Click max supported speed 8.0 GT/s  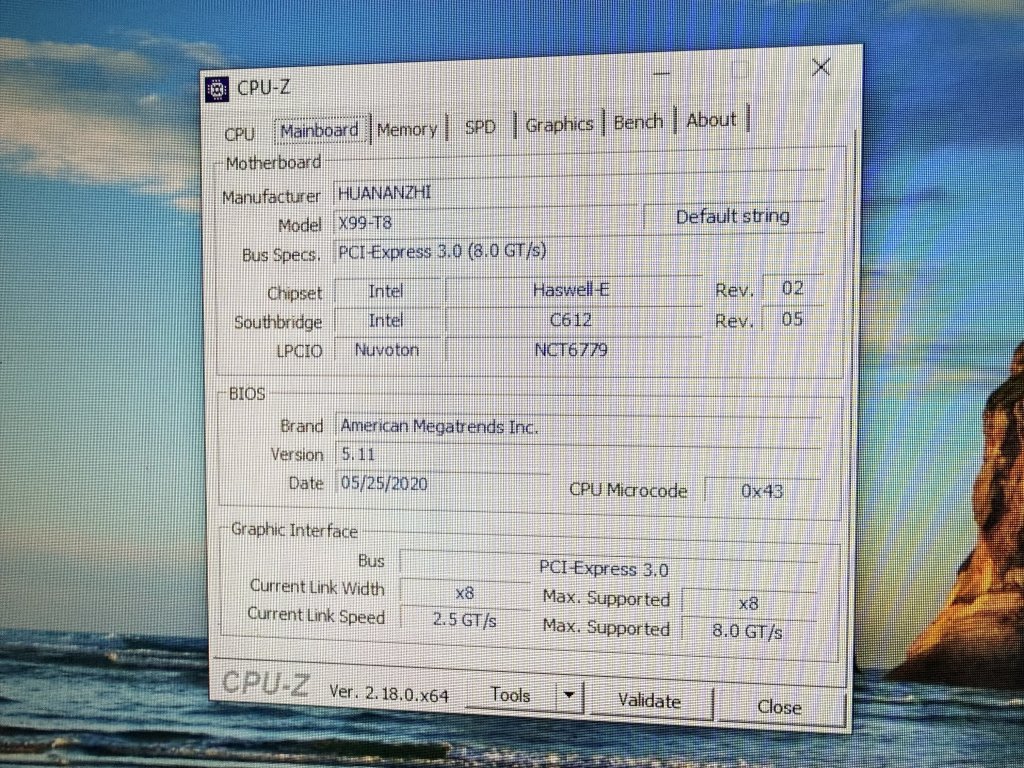coord(748,632)
